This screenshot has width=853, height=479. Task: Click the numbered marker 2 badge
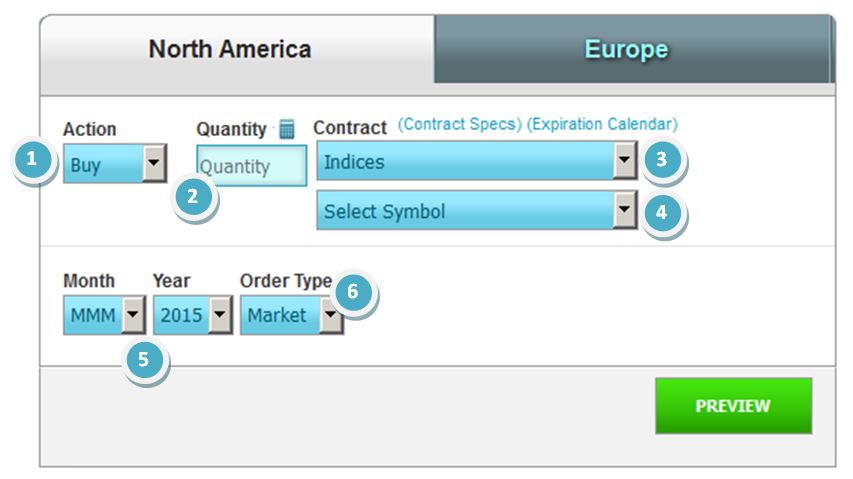pos(193,197)
